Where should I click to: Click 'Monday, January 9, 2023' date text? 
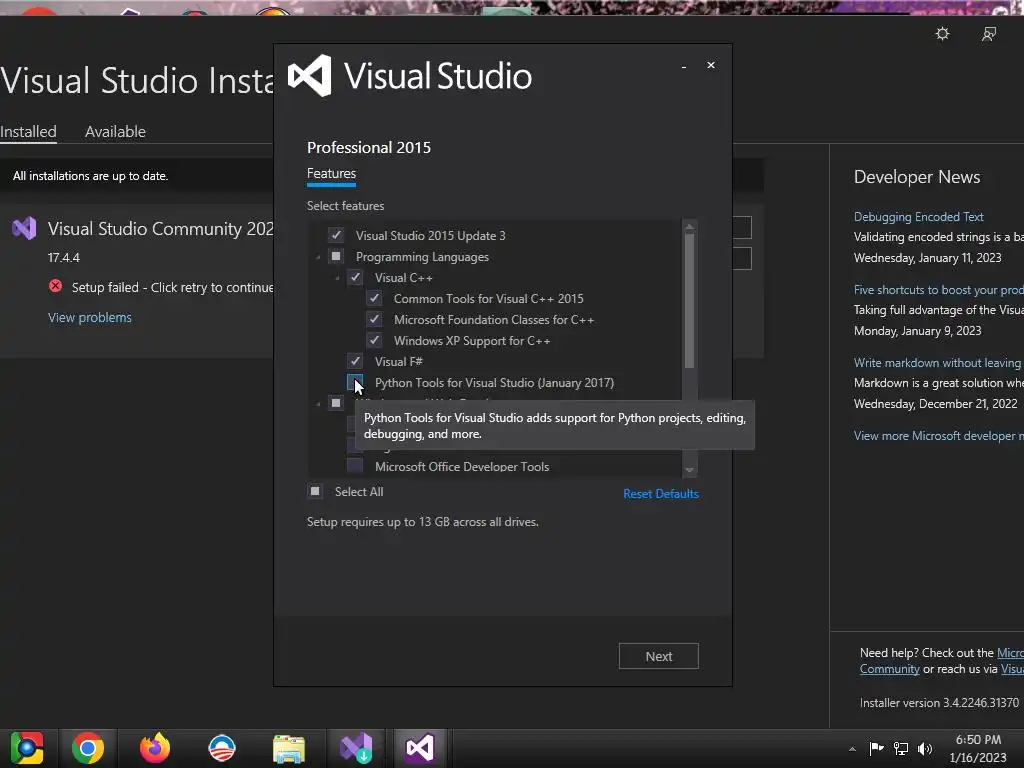(x=918, y=331)
